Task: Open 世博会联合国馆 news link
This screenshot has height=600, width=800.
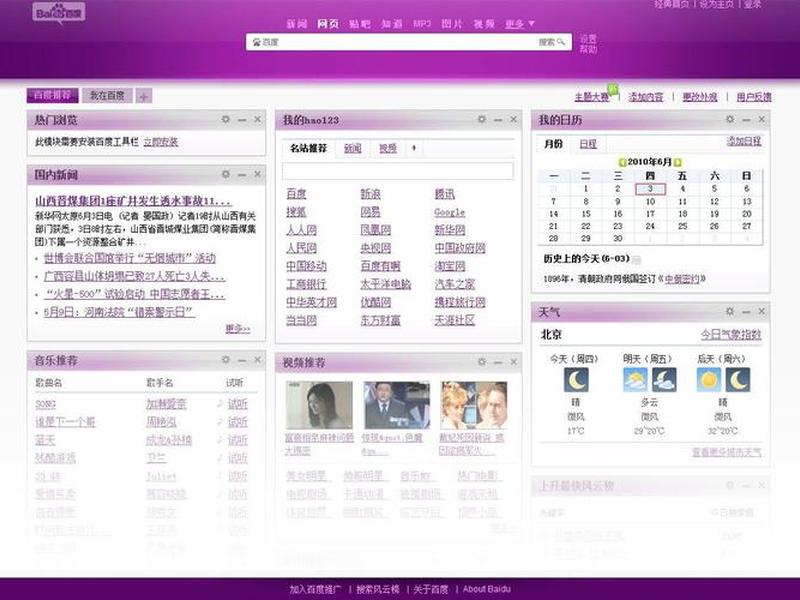Action: click(130, 258)
